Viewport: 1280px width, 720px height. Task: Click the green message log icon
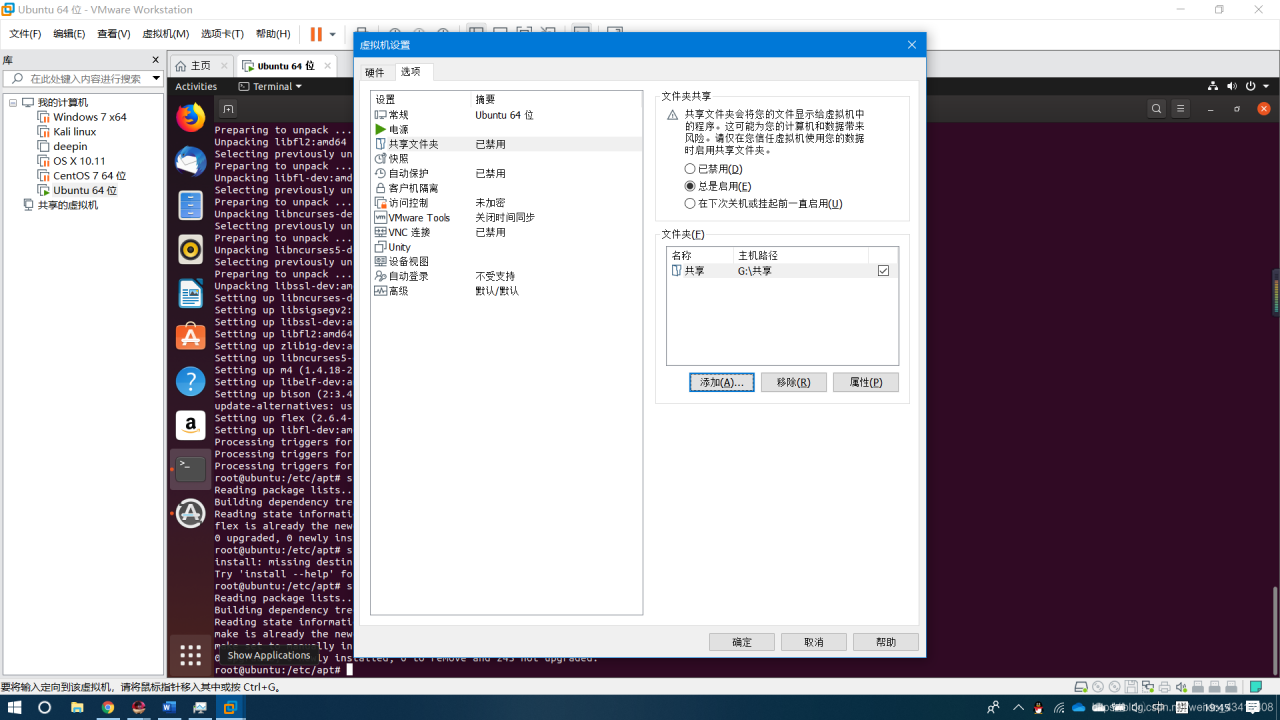(1256, 687)
